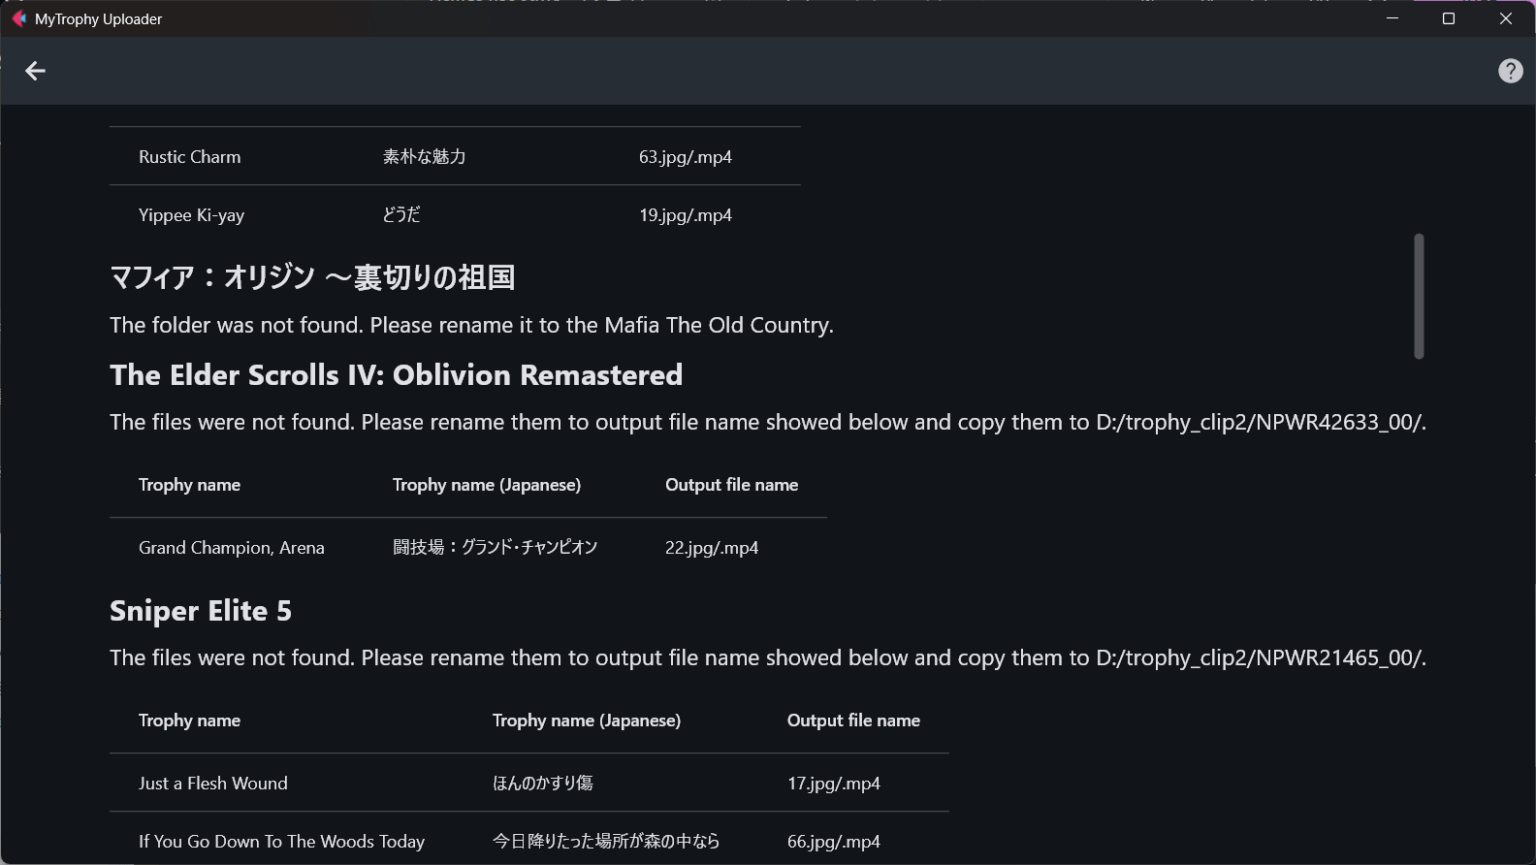Click the マフィア:オリジン game title heading
This screenshot has width=1536, height=865.
click(x=312, y=277)
